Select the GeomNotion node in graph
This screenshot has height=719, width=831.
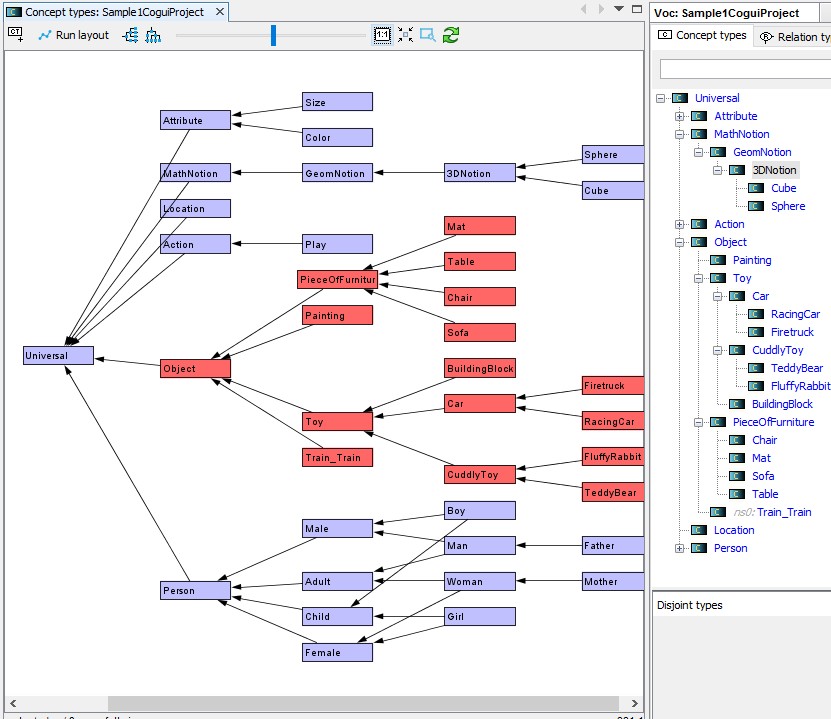[x=337, y=173]
